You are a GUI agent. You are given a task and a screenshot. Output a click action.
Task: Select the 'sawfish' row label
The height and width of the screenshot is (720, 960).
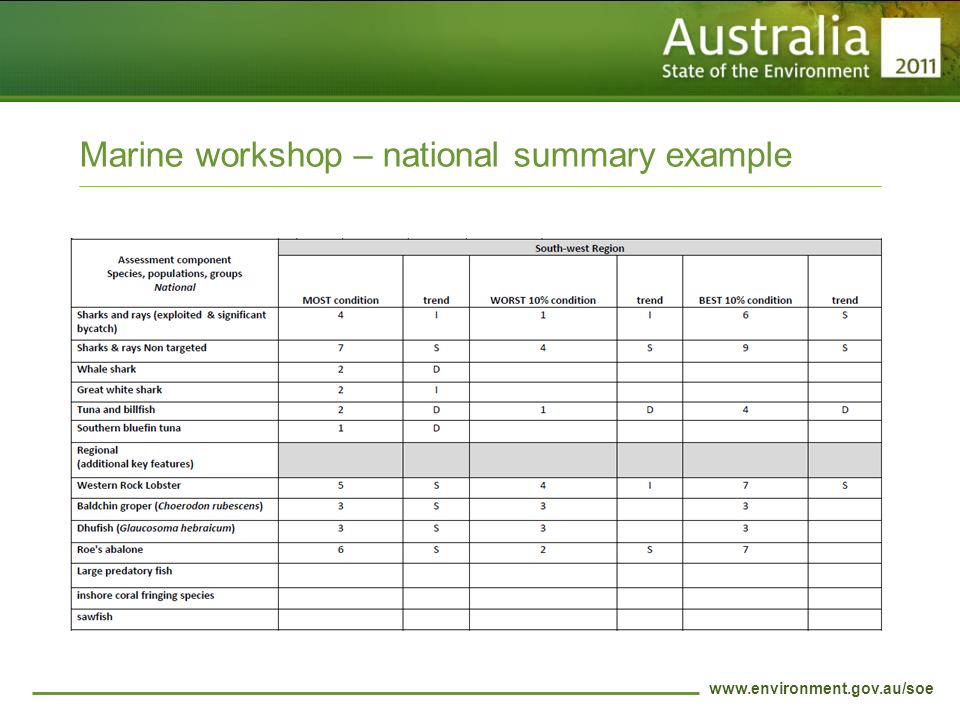pyautogui.click(x=94, y=617)
